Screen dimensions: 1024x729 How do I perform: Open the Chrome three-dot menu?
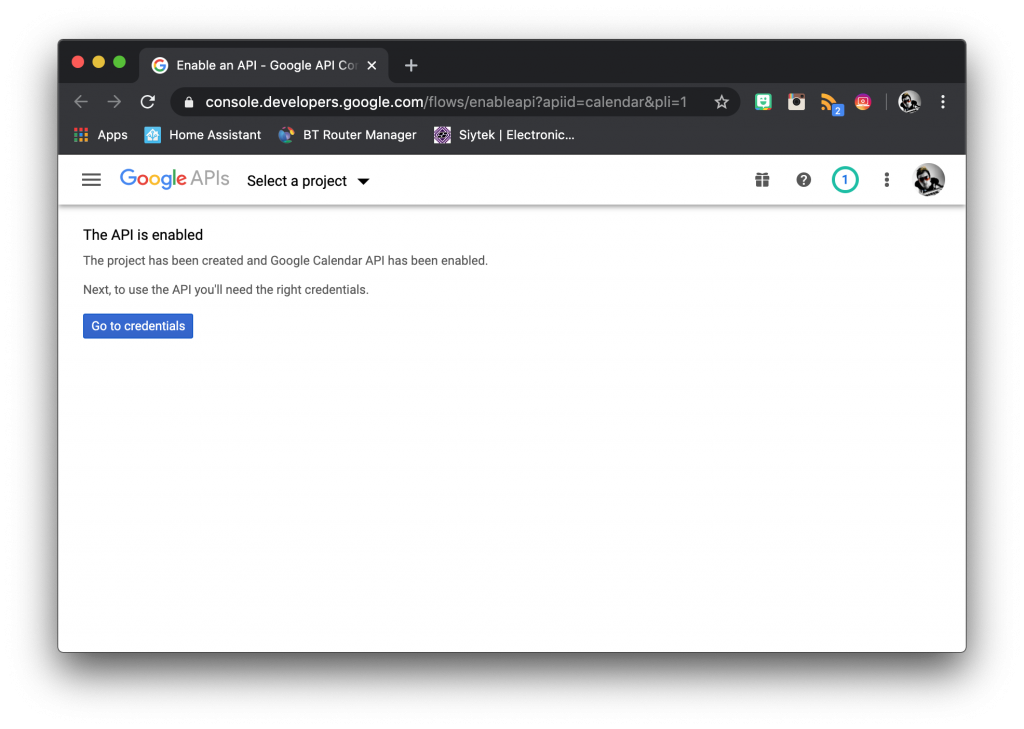(942, 102)
